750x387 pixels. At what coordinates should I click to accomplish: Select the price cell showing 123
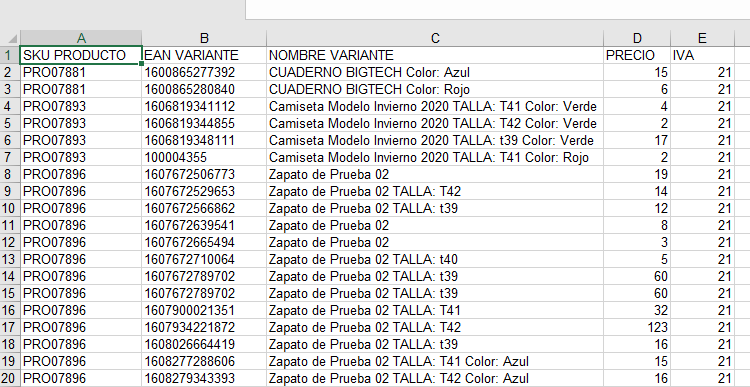coord(637,327)
